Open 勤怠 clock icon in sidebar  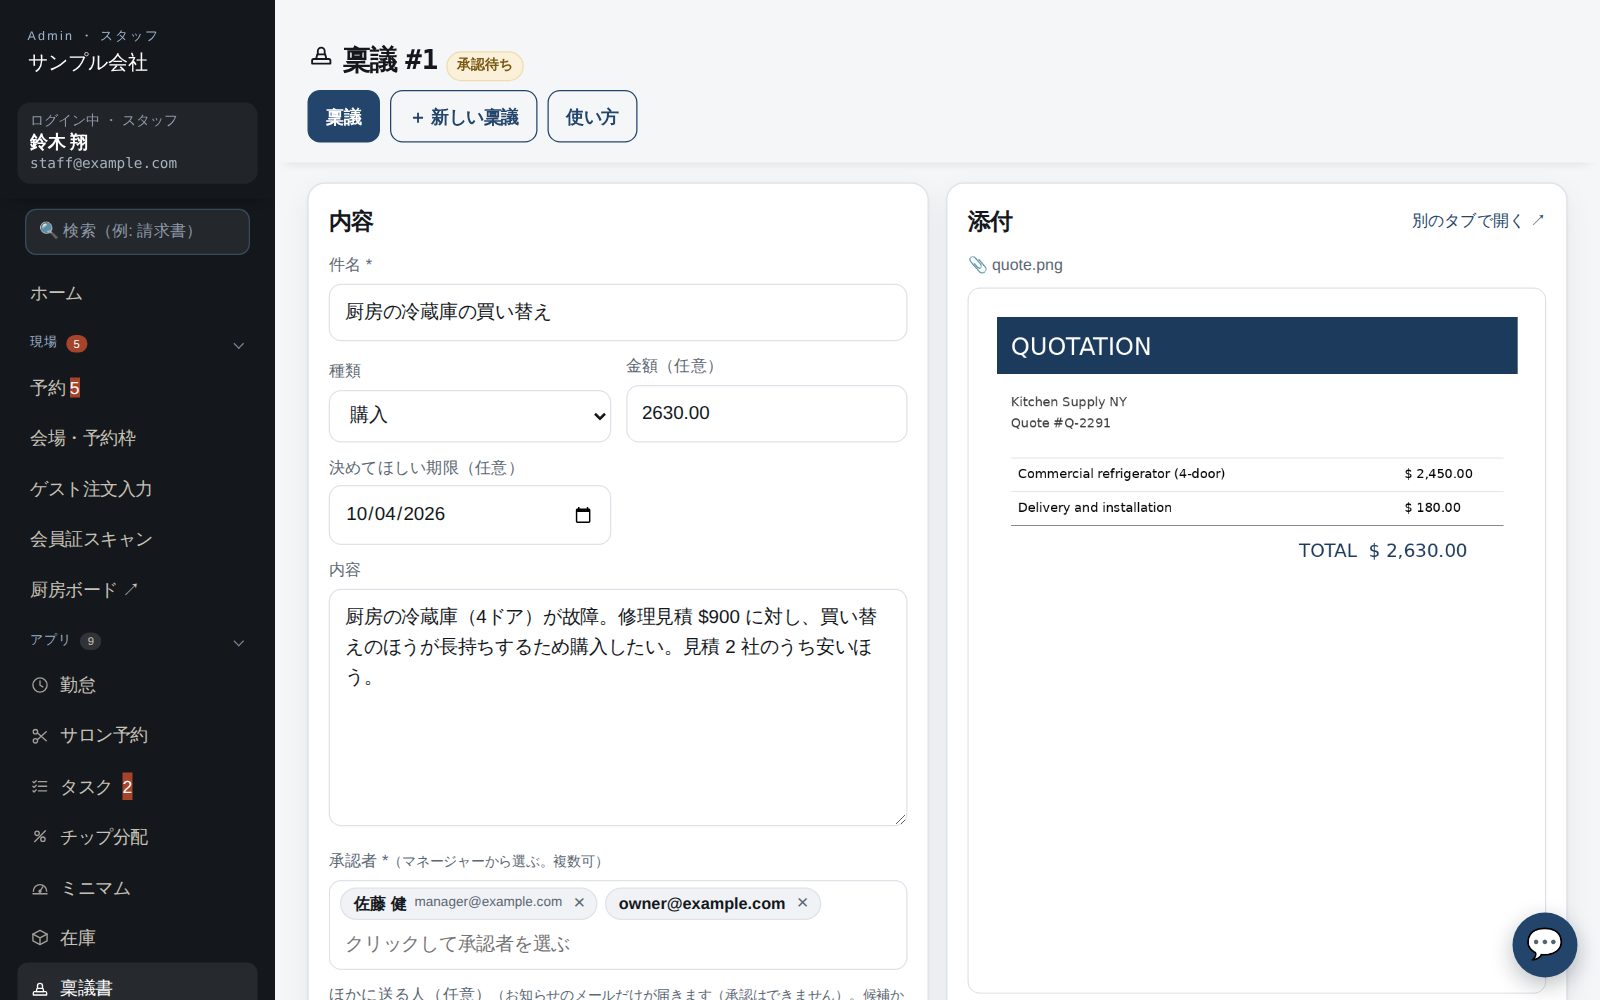(x=40, y=685)
